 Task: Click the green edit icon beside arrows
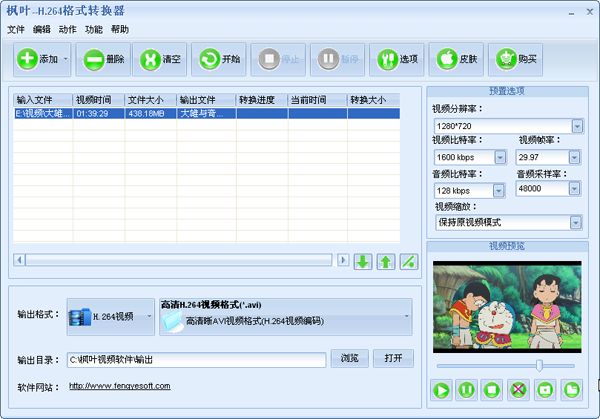[409, 262]
